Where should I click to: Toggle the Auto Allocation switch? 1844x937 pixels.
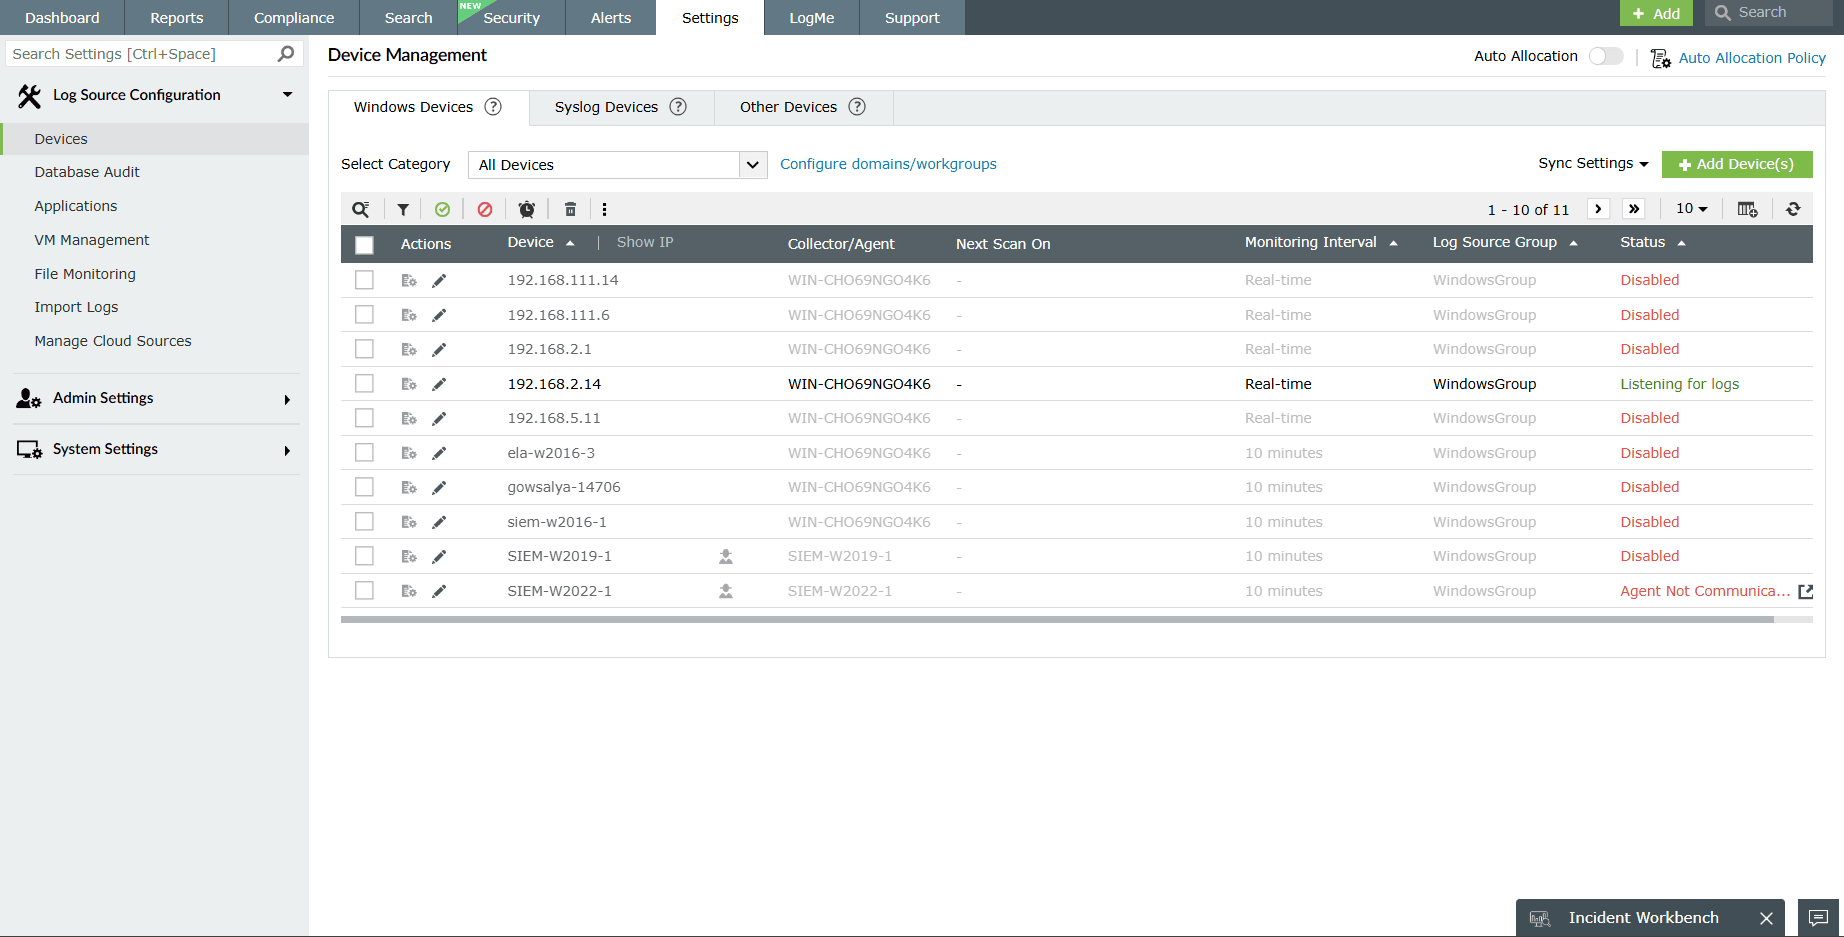click(1605, 56)
